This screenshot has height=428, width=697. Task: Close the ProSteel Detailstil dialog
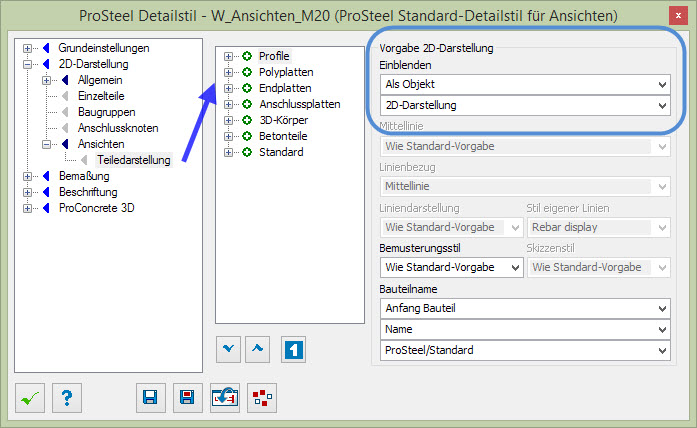click(678, 16)
